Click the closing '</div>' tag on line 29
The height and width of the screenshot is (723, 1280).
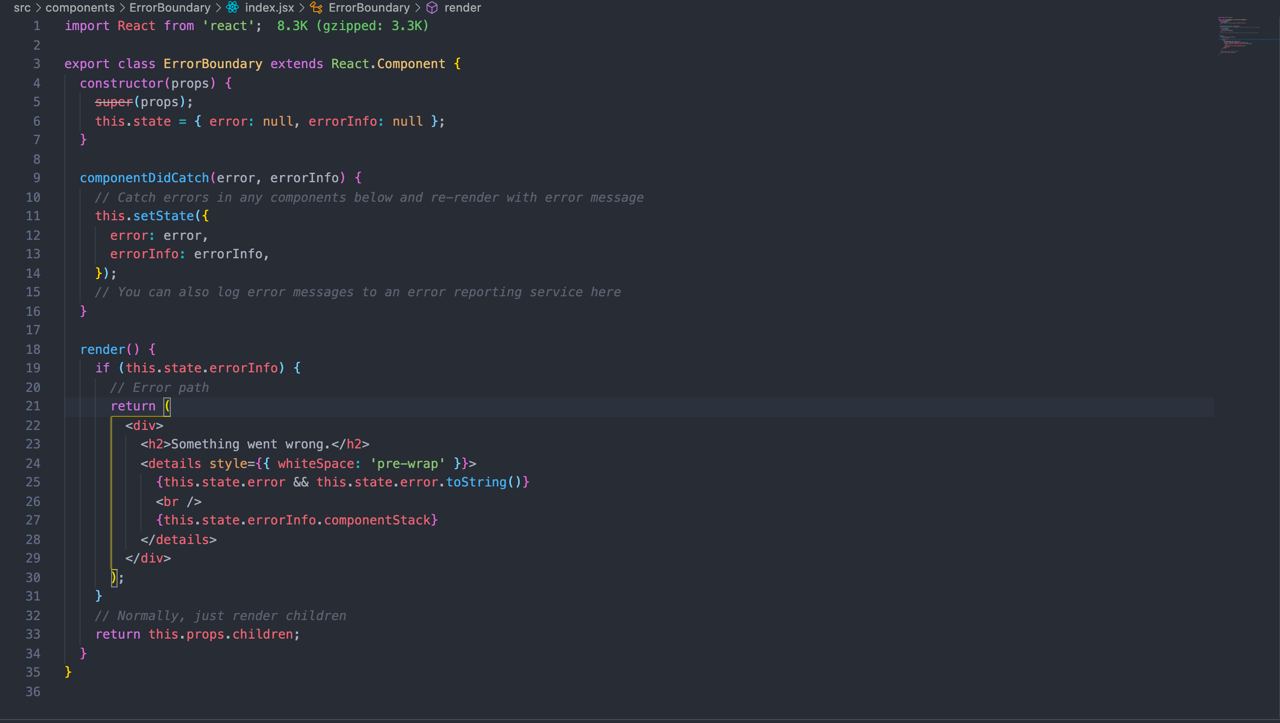[148, 558]
